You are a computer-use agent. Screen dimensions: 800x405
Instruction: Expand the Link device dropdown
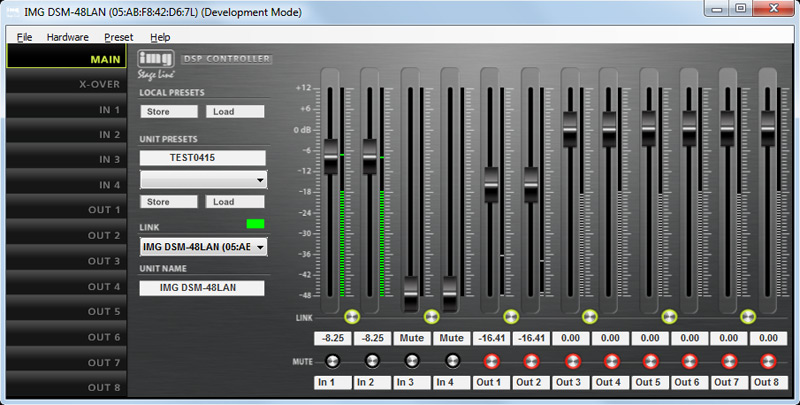[260, 246]
